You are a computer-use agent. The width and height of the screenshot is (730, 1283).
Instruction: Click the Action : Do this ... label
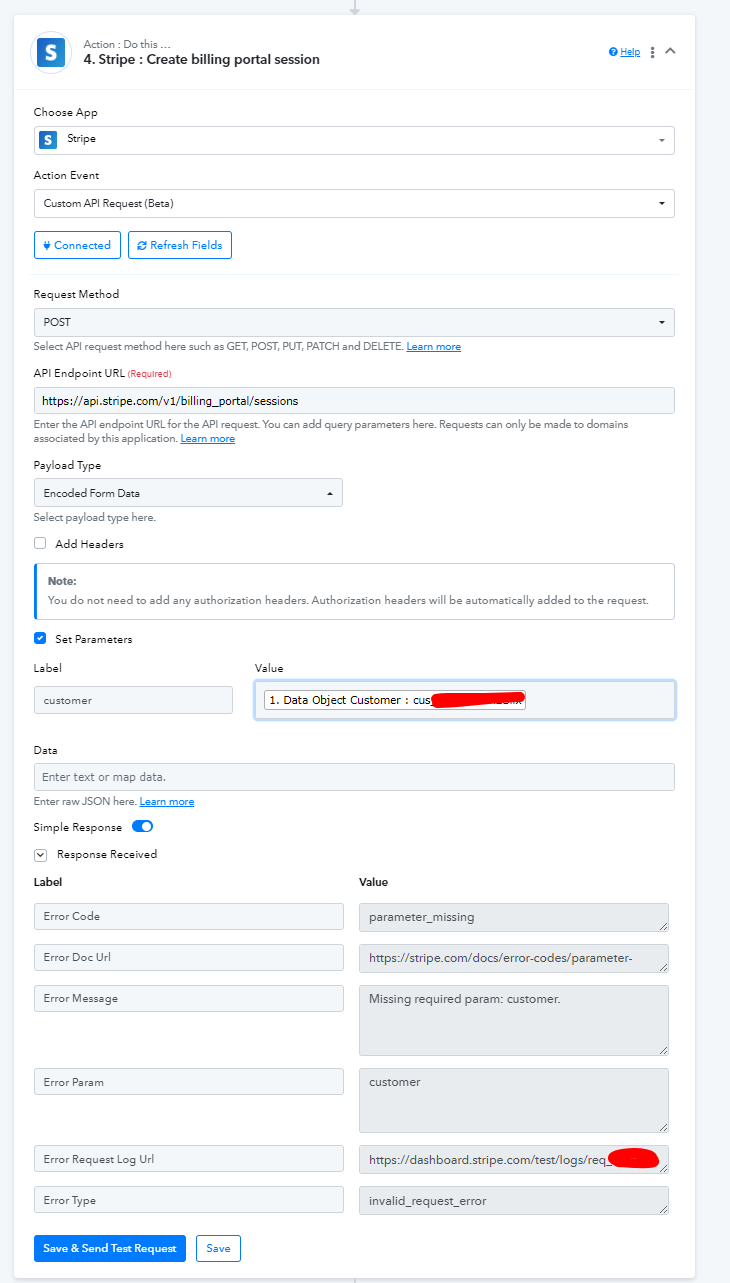pyautogui.click(x=127, y=44)
